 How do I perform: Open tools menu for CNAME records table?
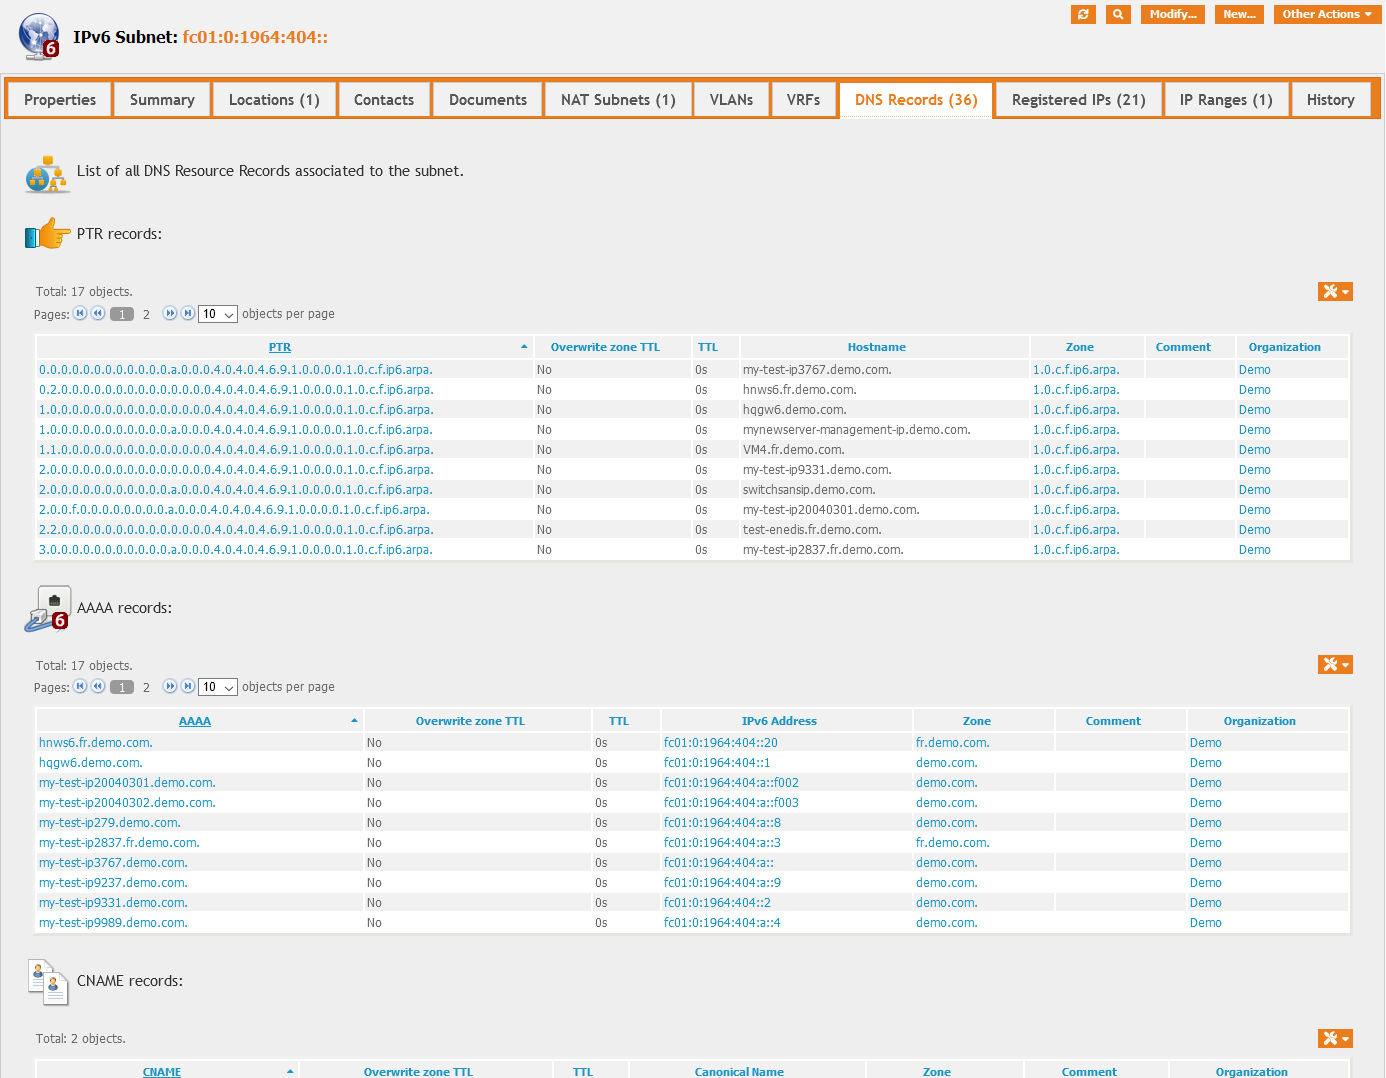(1335, 1039)
